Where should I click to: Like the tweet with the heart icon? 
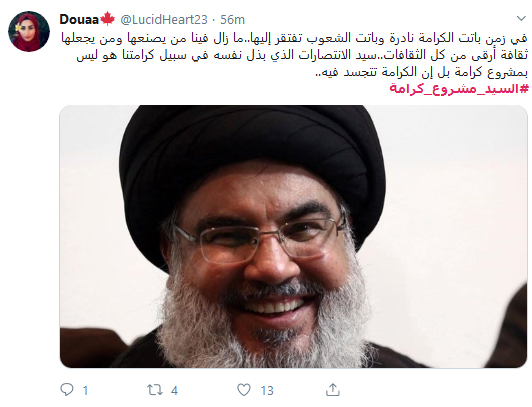point(243,390)
